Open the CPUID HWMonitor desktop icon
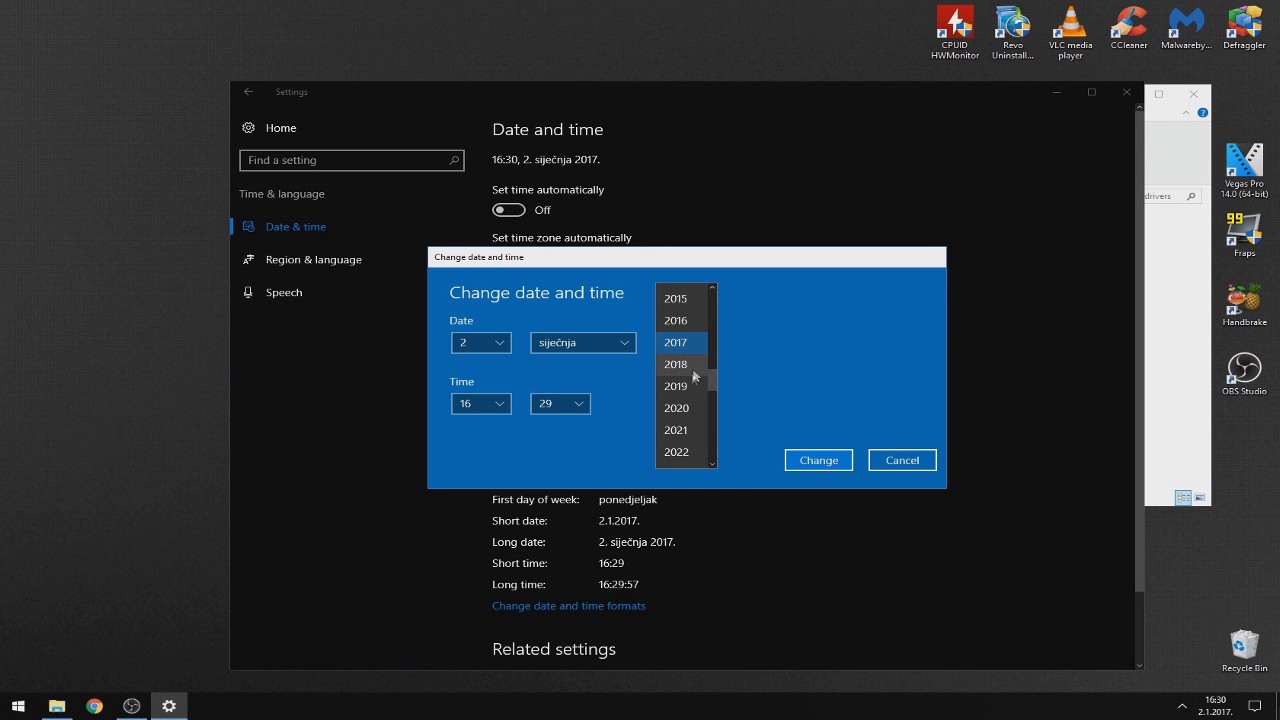The width and height of the screenshot is (1280, 720). click(954, 33)
